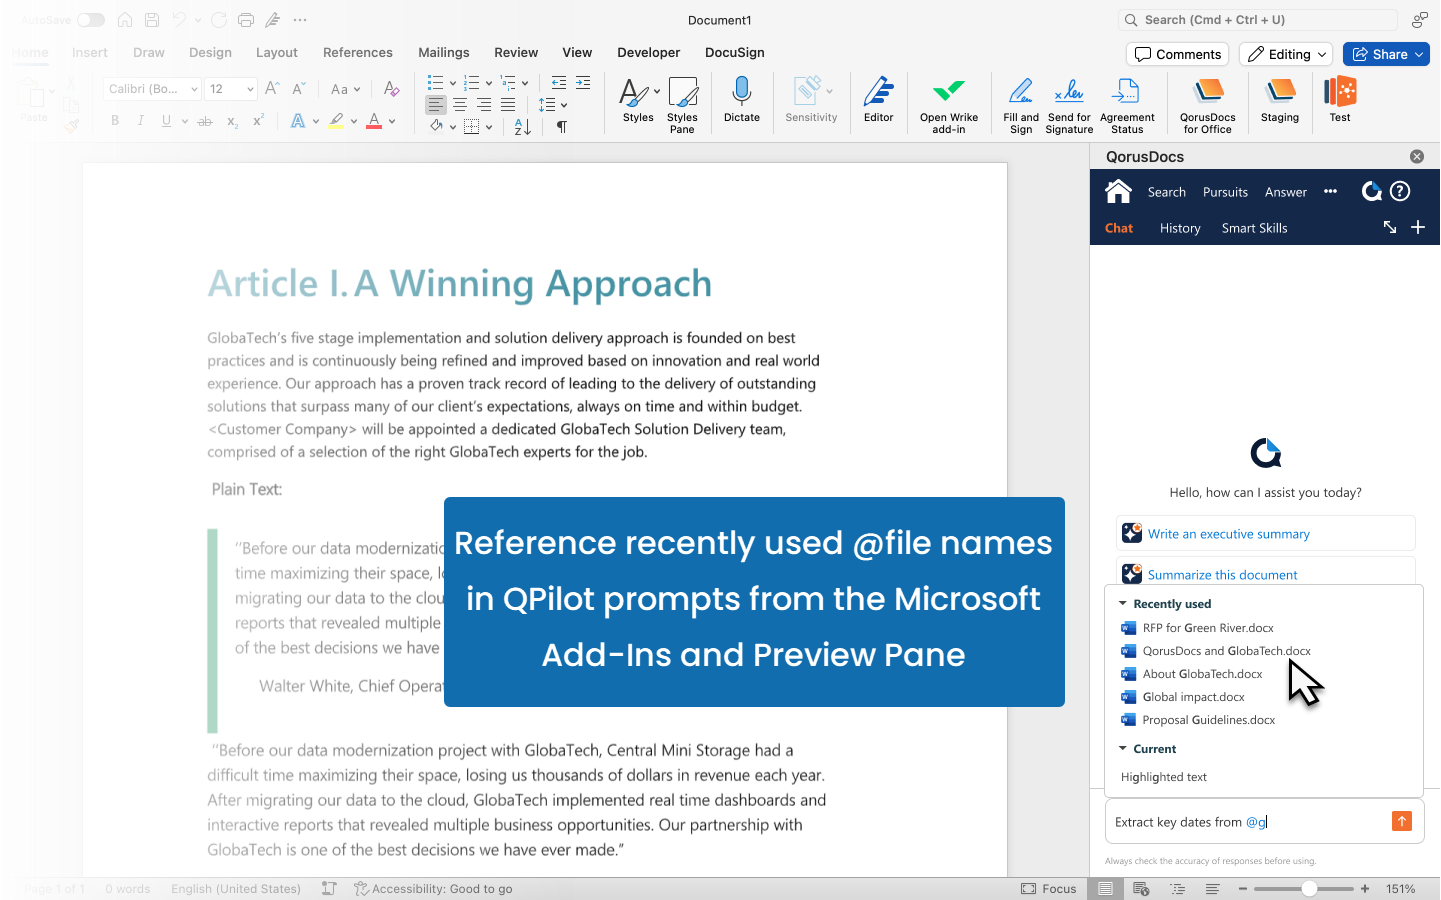
Task: Toggle strikethrough formatting
Action: click(x=205, y=121)
